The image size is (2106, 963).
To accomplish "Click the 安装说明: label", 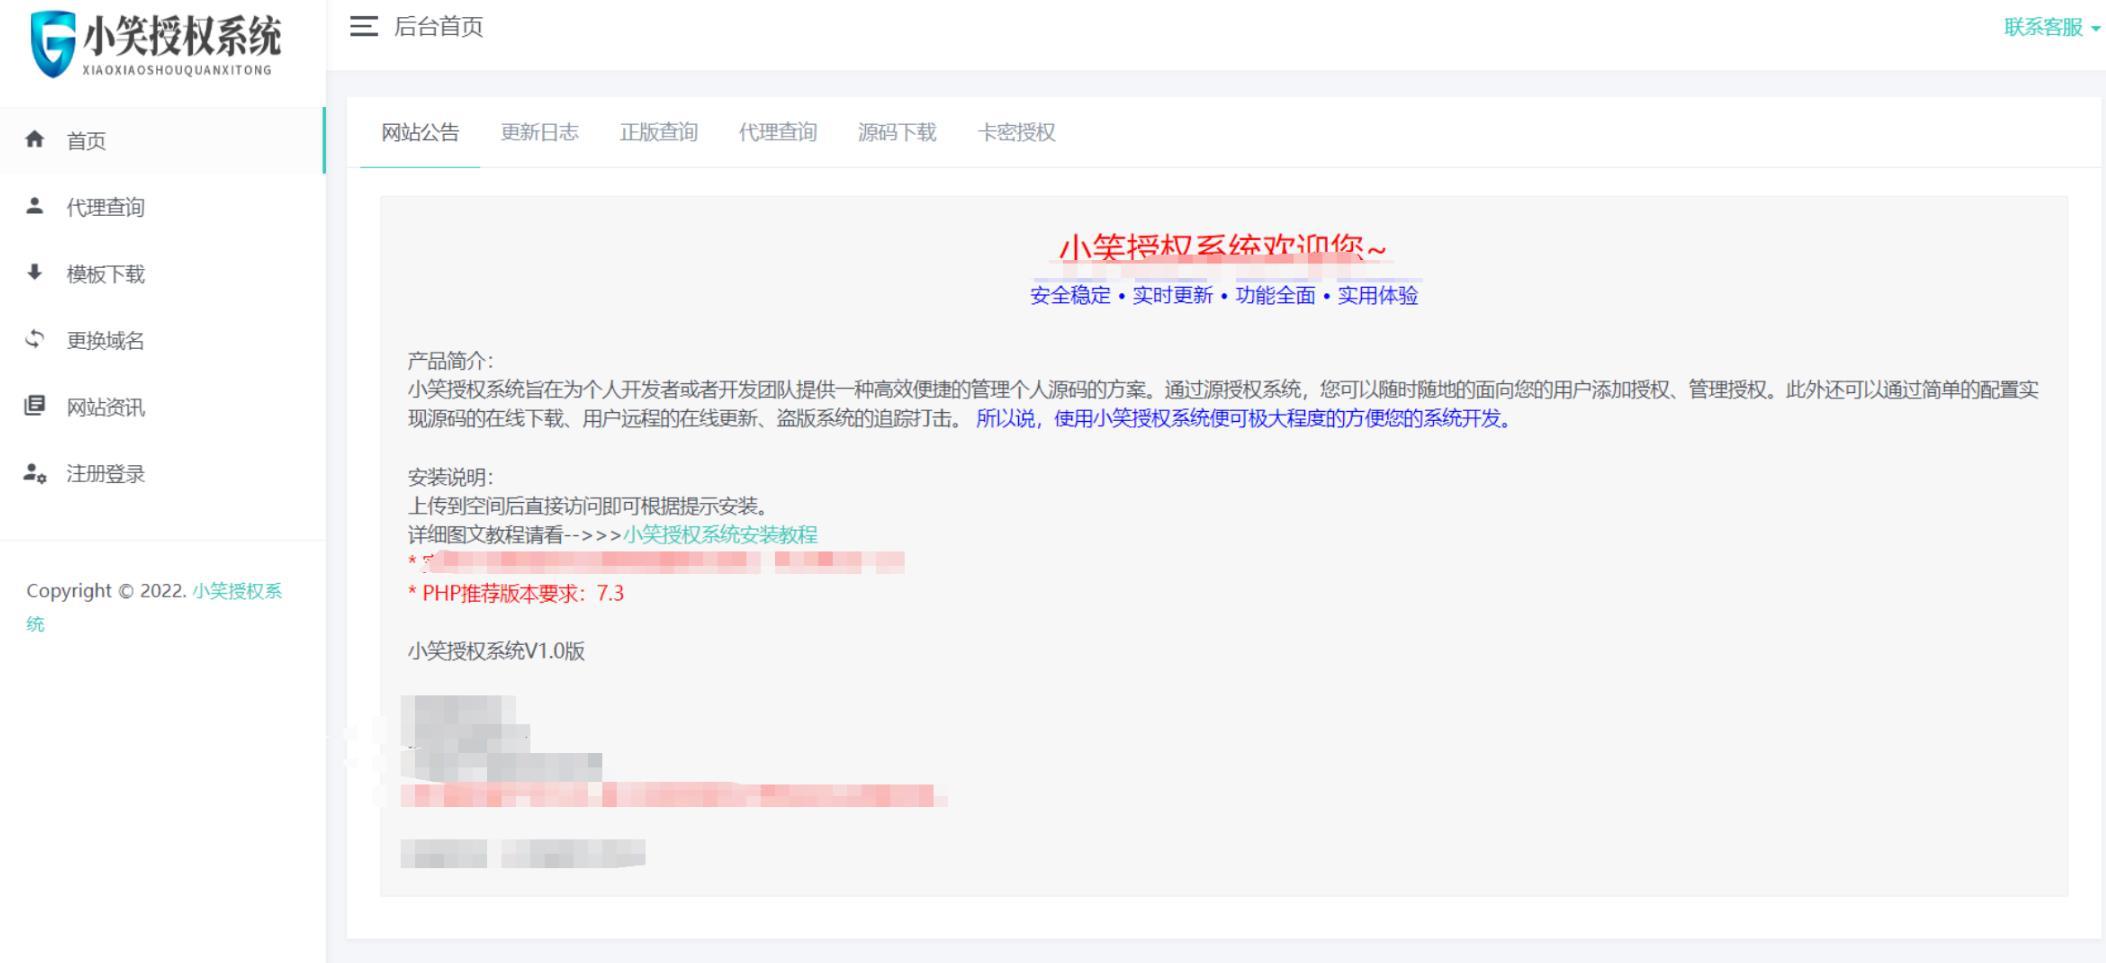I will [x=450, y=477].
